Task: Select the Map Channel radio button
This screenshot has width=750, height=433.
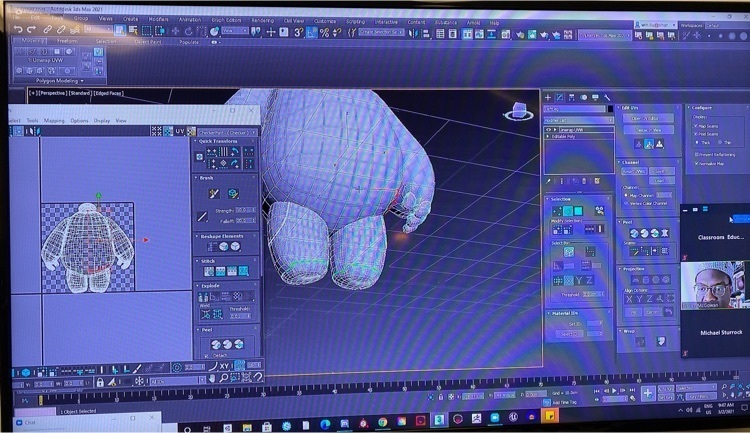Action: pos(626,195)
